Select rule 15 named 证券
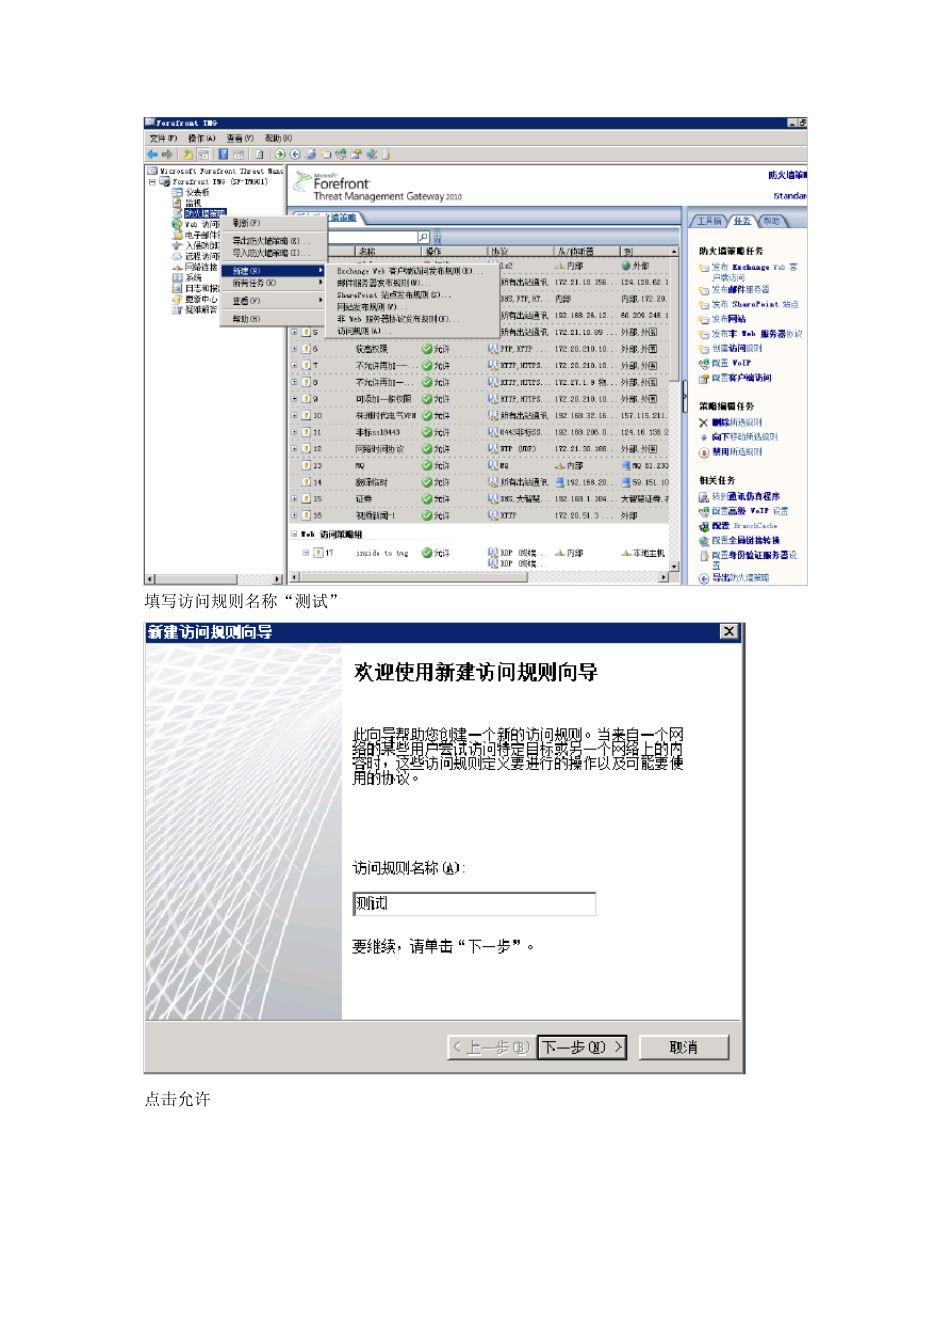Image resolution: width=950 pixels, height=1344 pixels. click(480, 499)
